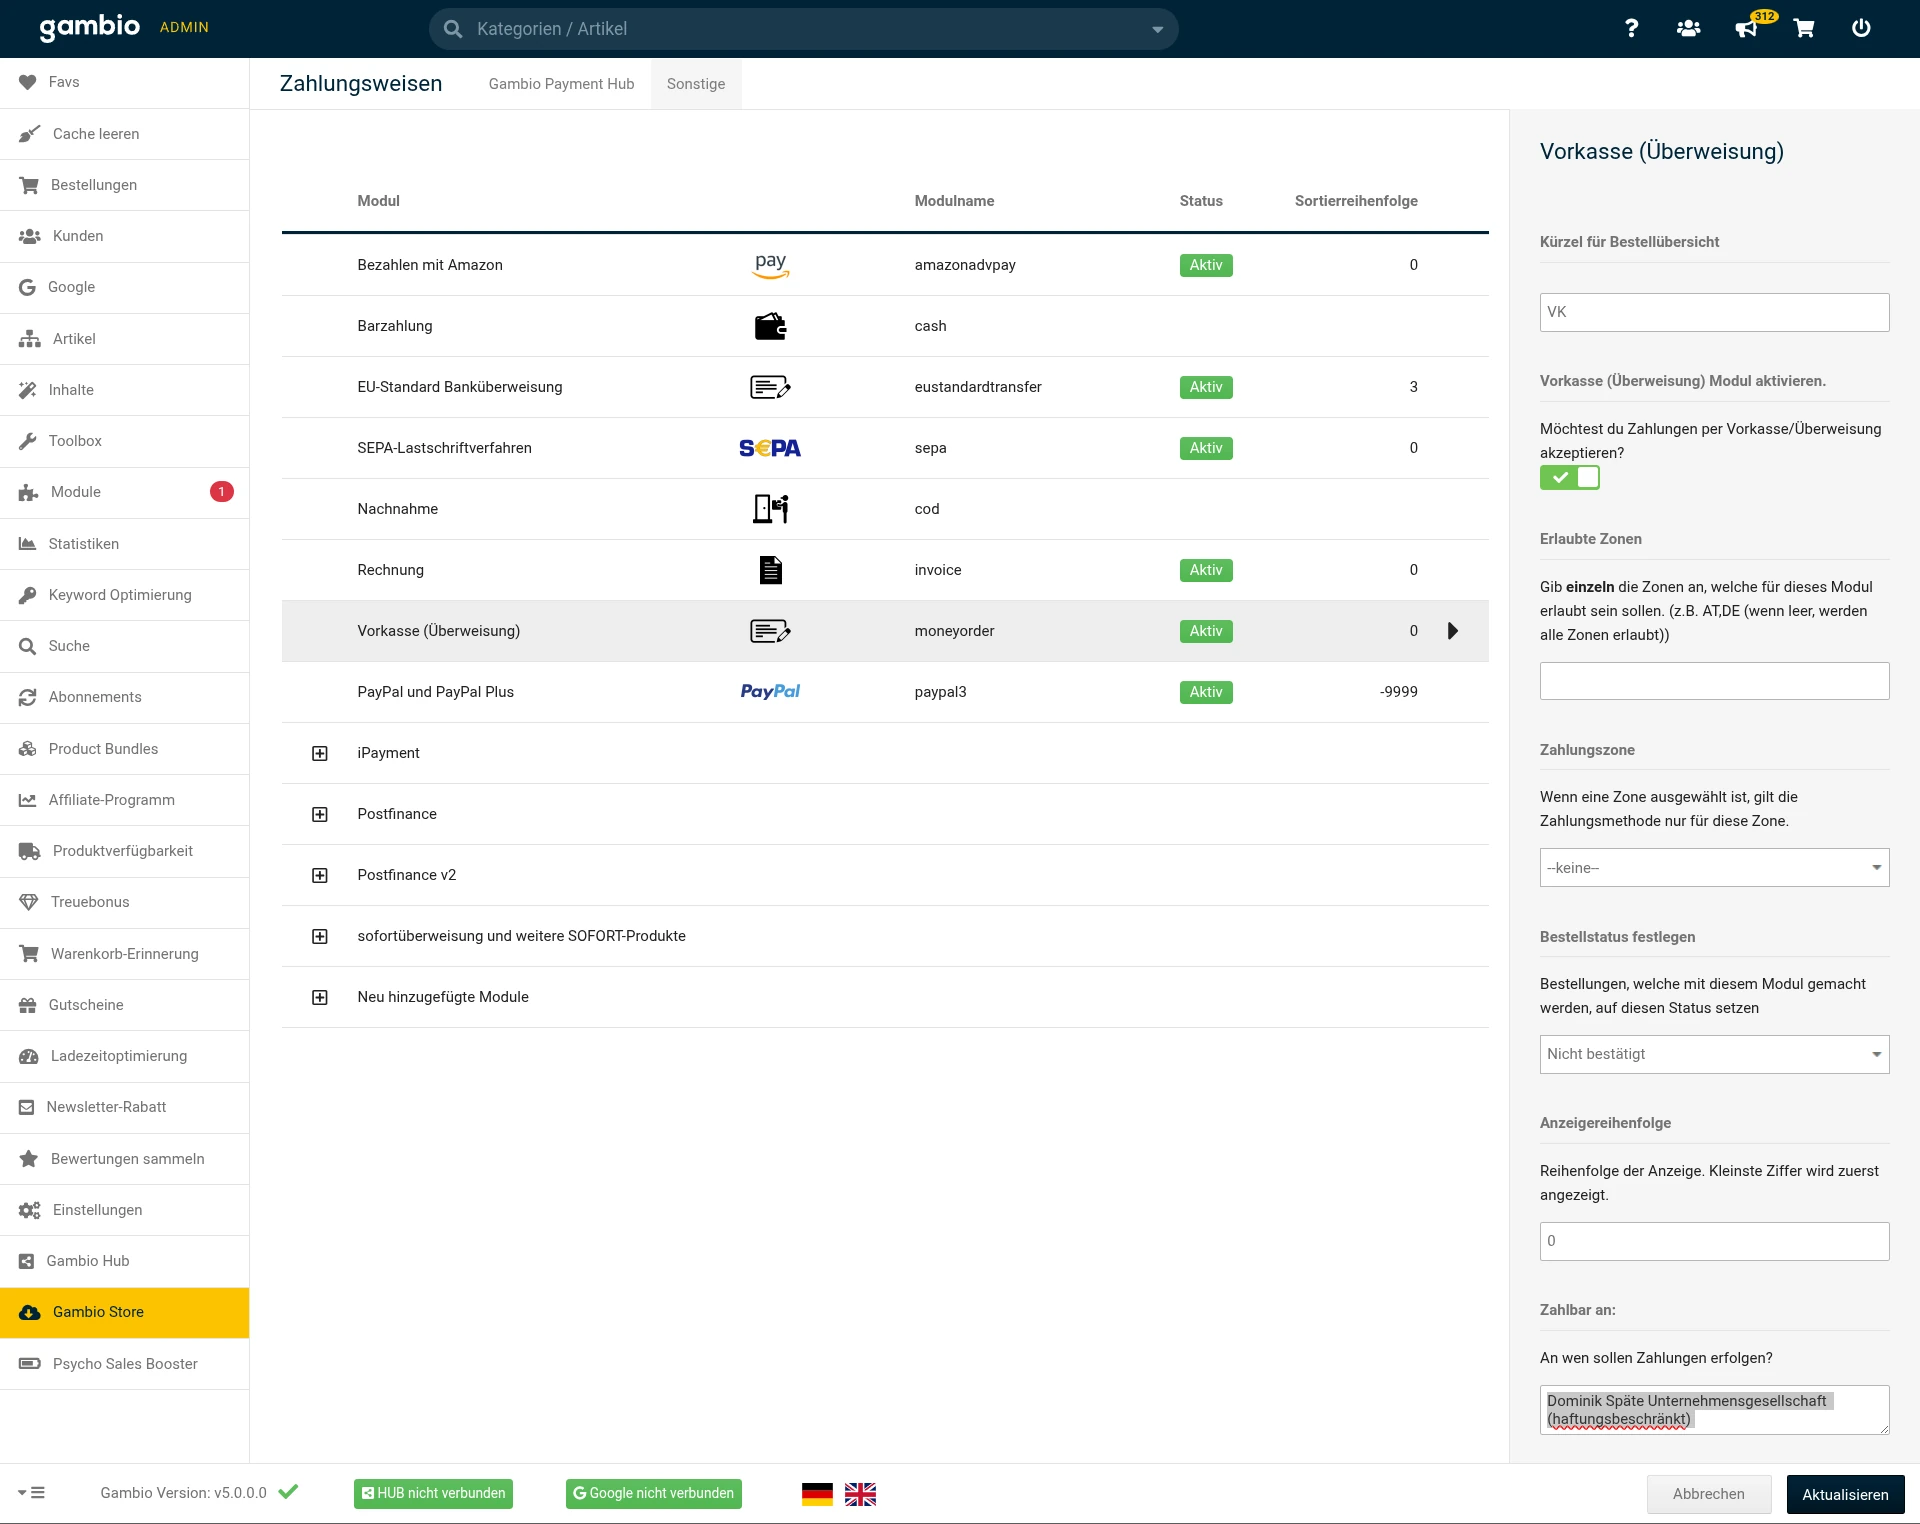
Task: Expand Postfinance v2 module group
Action: click(x=320, y=875)
